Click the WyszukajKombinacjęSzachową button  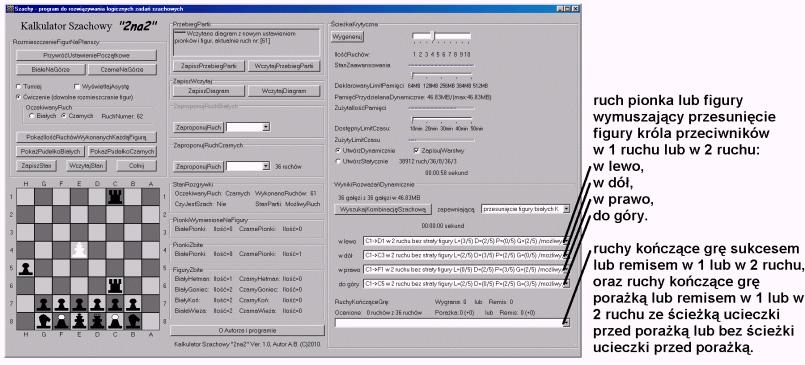(x=381, y=209)
